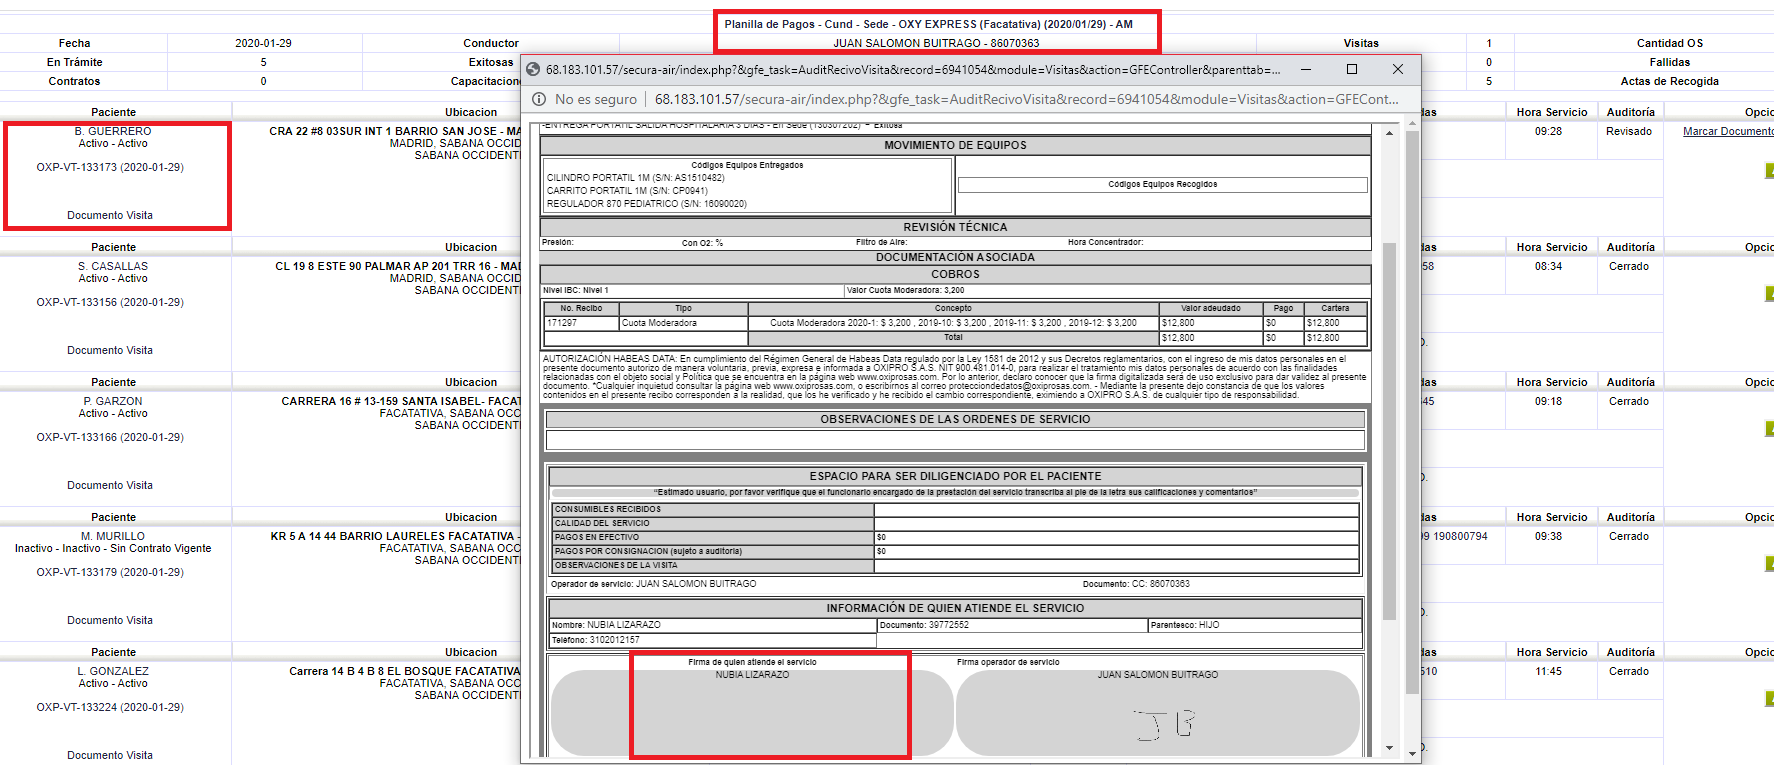Click receipt number 171297

tap(582, 323)
